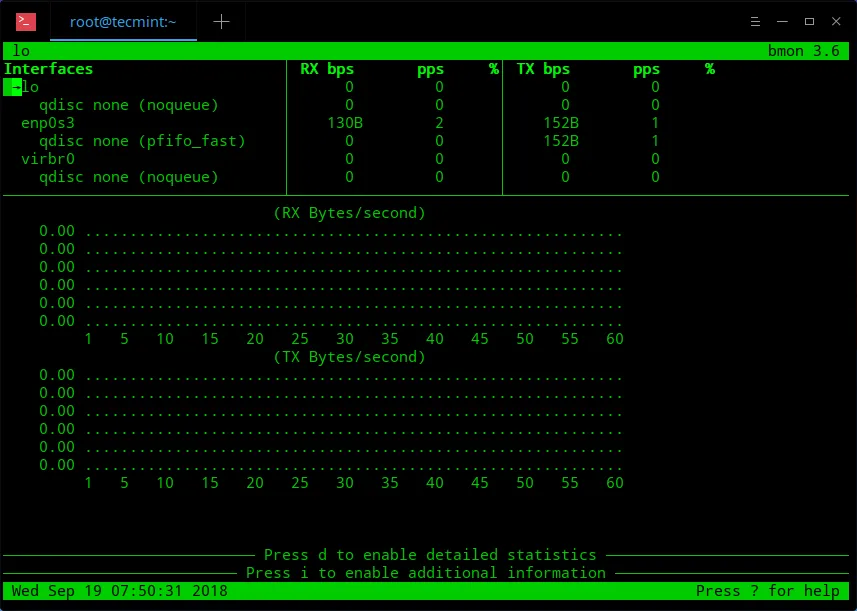Click 'Press d to enable detailed statistics'

click(430, 555)
